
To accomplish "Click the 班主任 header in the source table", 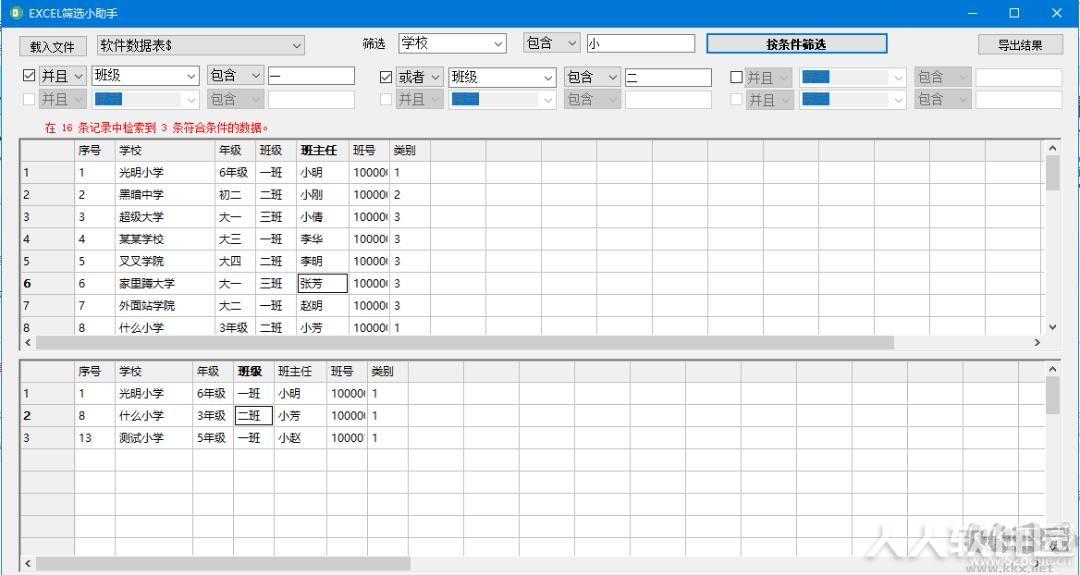I will point(323,150).
